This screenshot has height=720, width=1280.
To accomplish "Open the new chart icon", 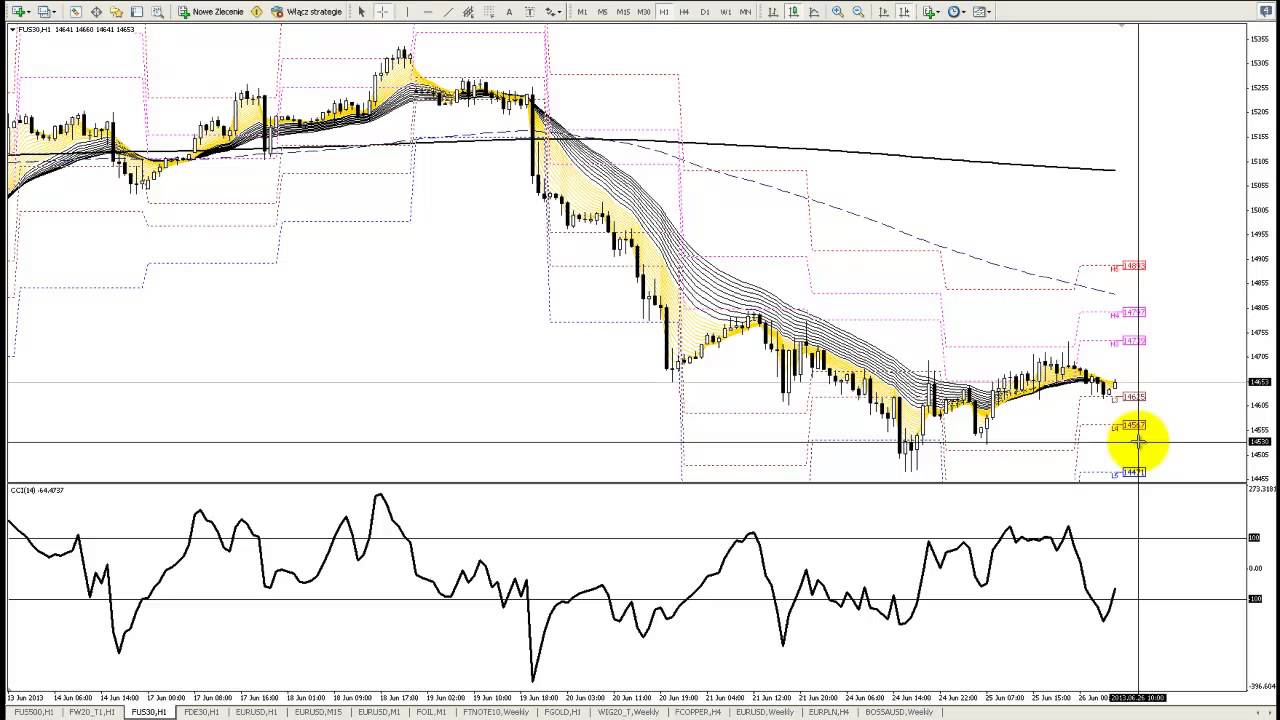I will (x=17, y=12).
